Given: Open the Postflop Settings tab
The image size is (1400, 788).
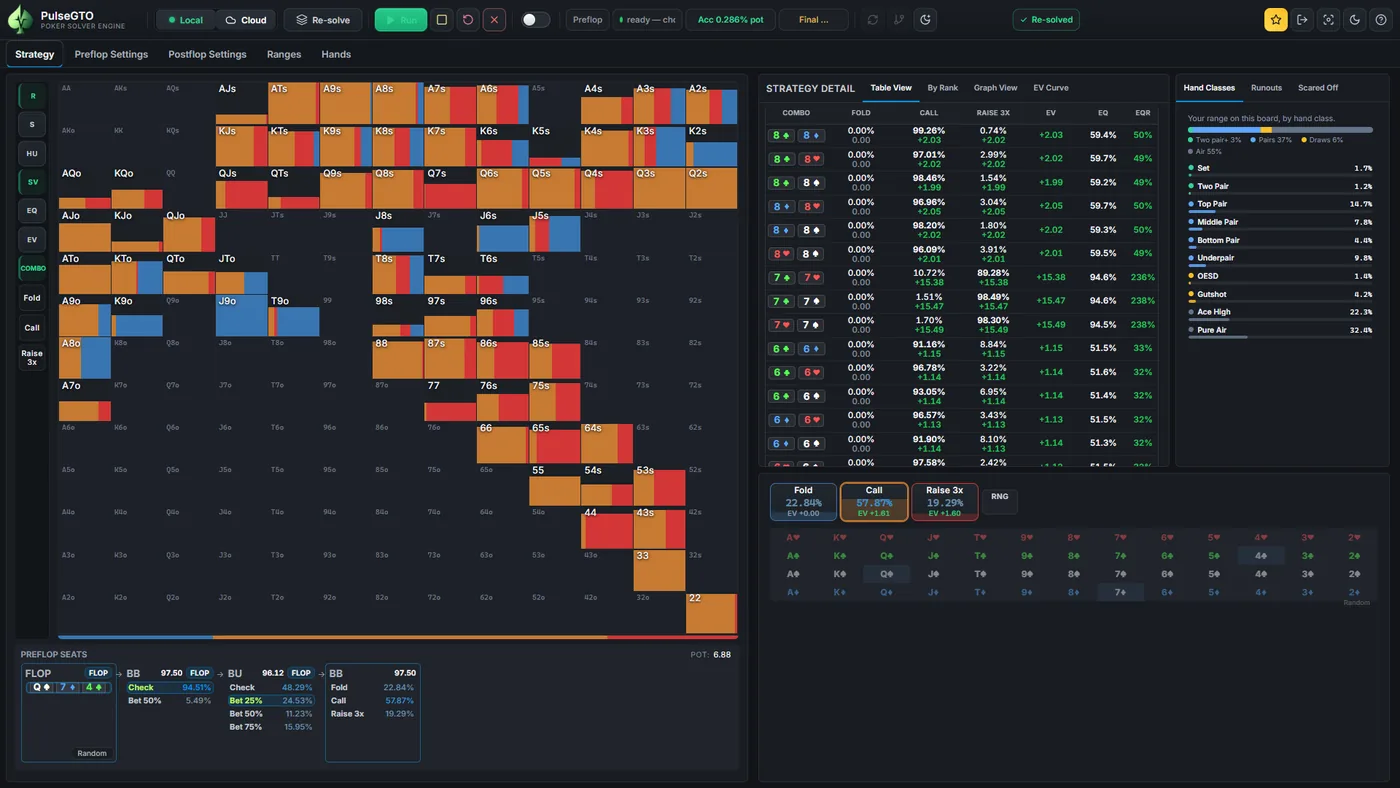Looking at the screenshot, I should click(x=207, y=54).
